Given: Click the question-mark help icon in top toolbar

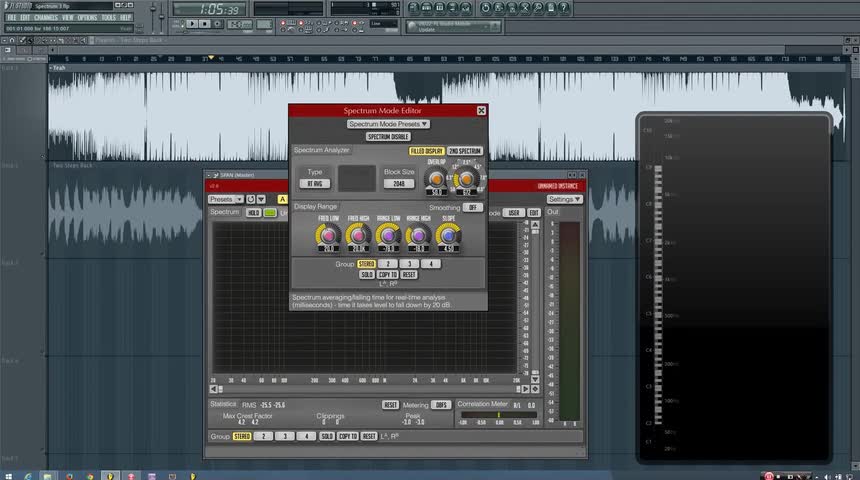Looking at the screenshot, I should pyautogui.click(x=563, y=8).
